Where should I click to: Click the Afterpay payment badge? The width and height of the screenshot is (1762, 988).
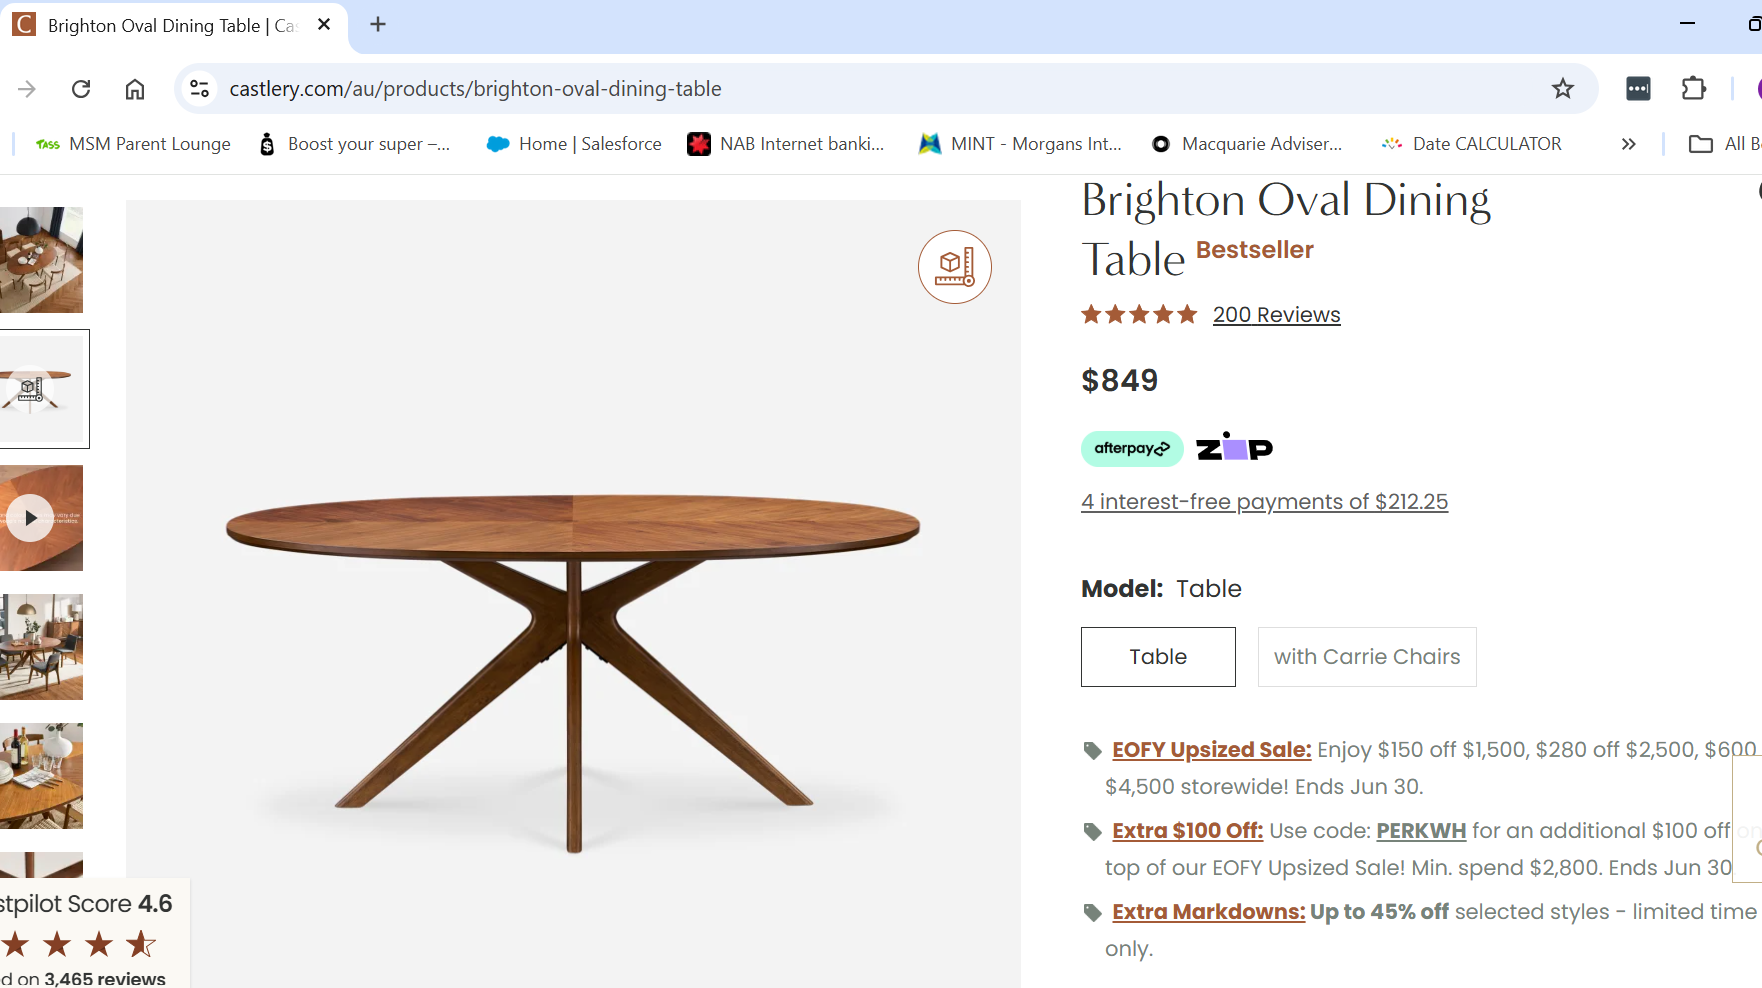[1132, 449]
